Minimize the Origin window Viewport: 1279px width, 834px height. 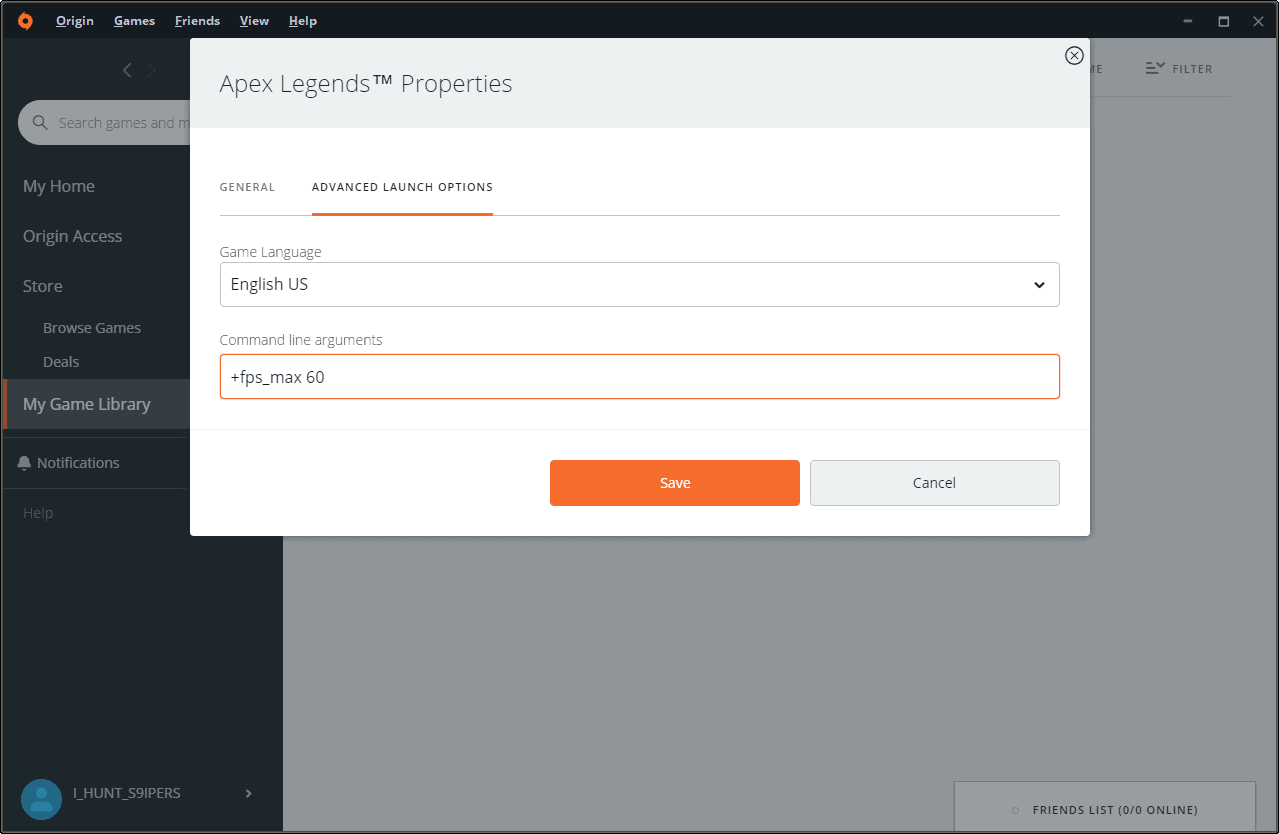point(1188,21)
